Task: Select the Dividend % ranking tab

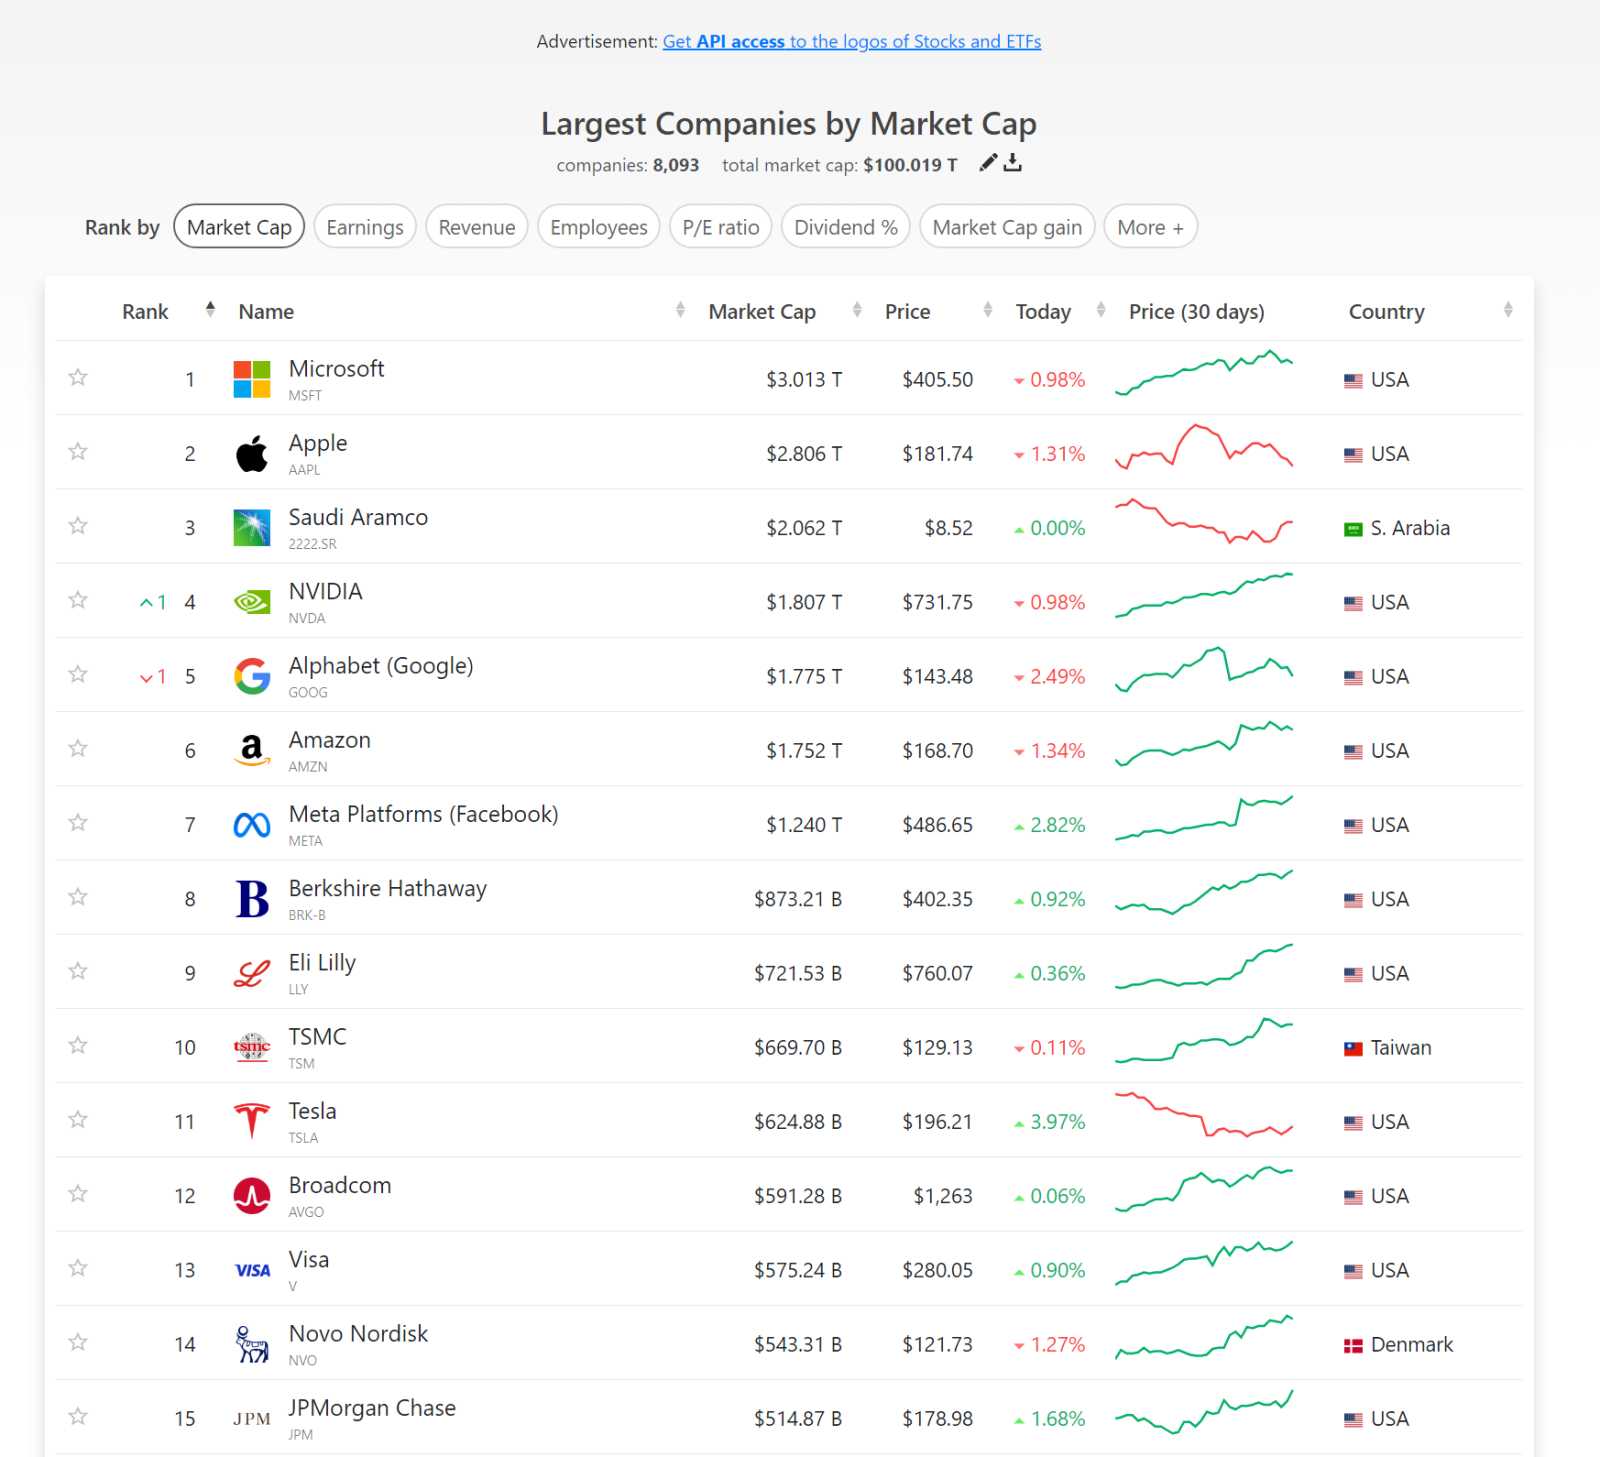Action: click(846, 227)
